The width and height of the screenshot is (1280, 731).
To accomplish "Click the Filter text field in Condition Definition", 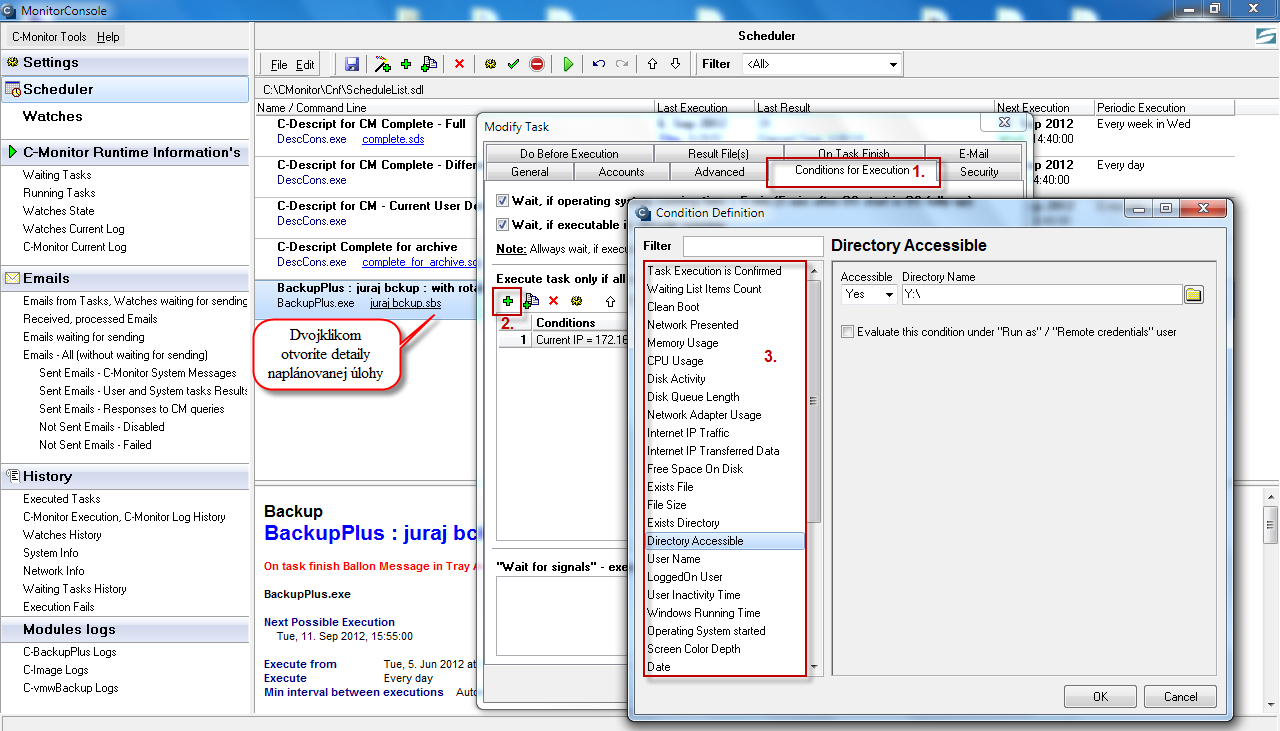I will point(753,246).
